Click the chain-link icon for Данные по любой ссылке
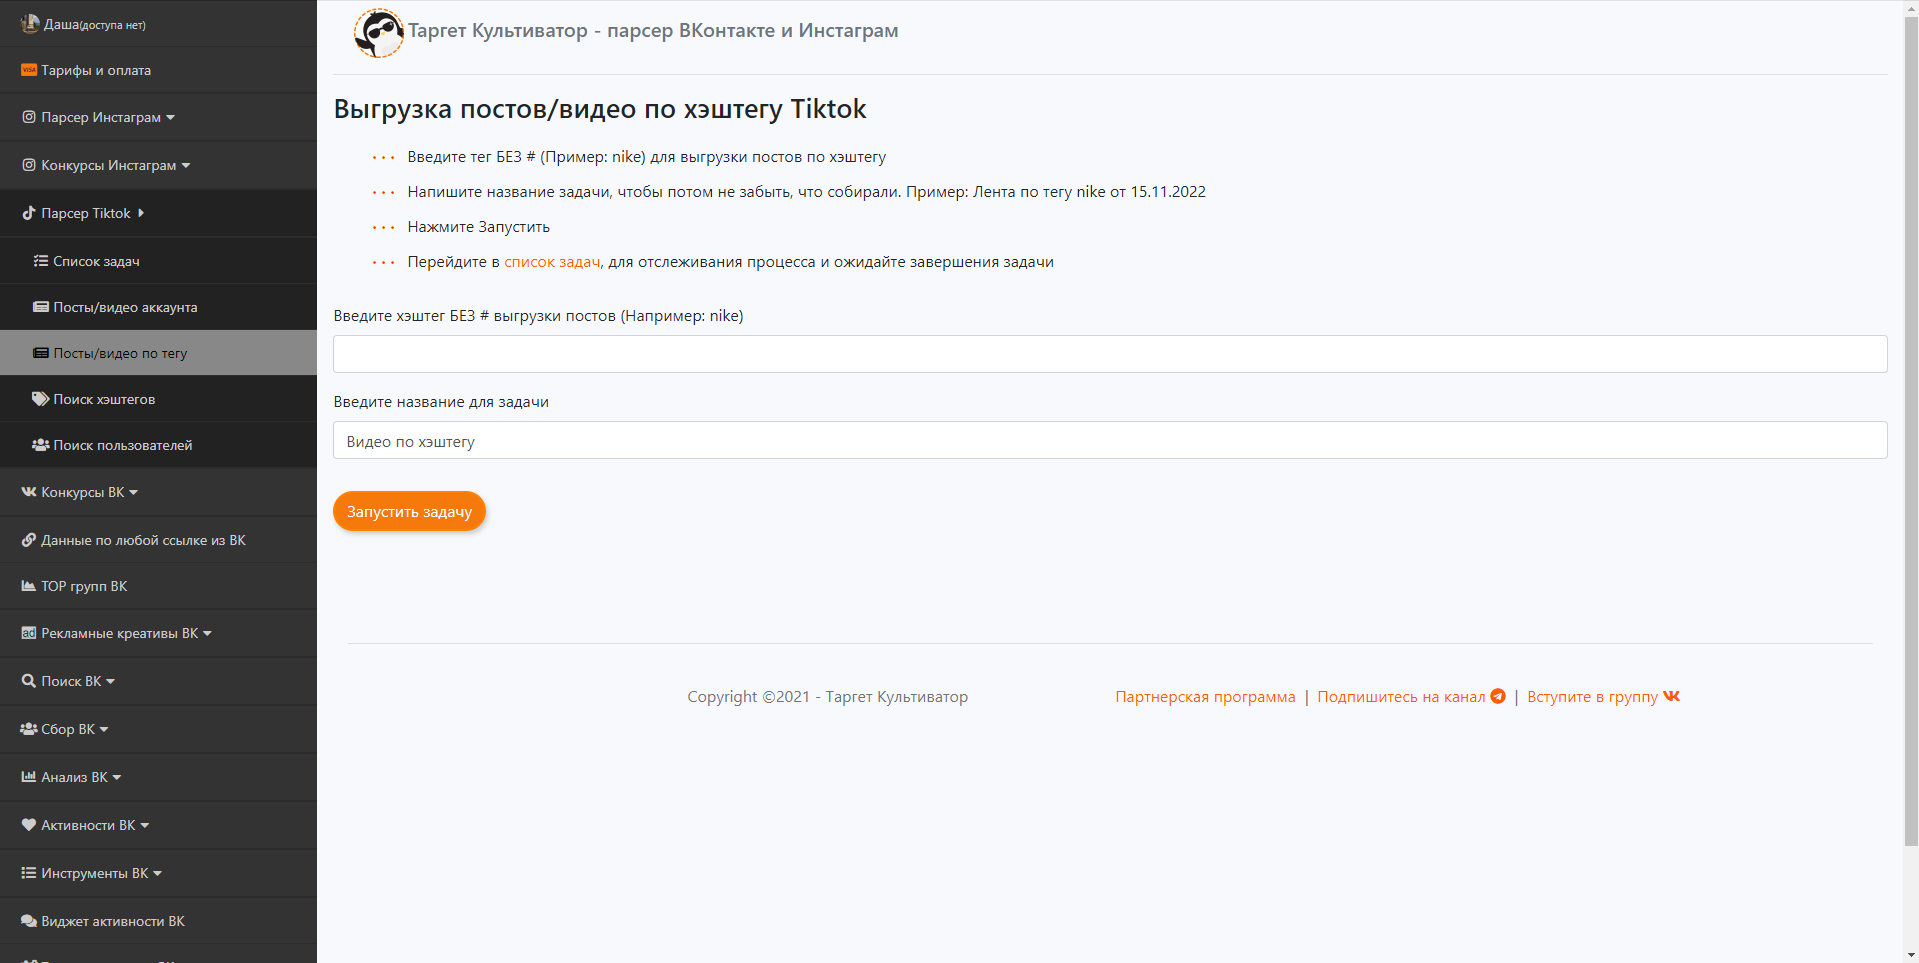The height and width of the screenshot is (963, 1919). pos(29,540)
